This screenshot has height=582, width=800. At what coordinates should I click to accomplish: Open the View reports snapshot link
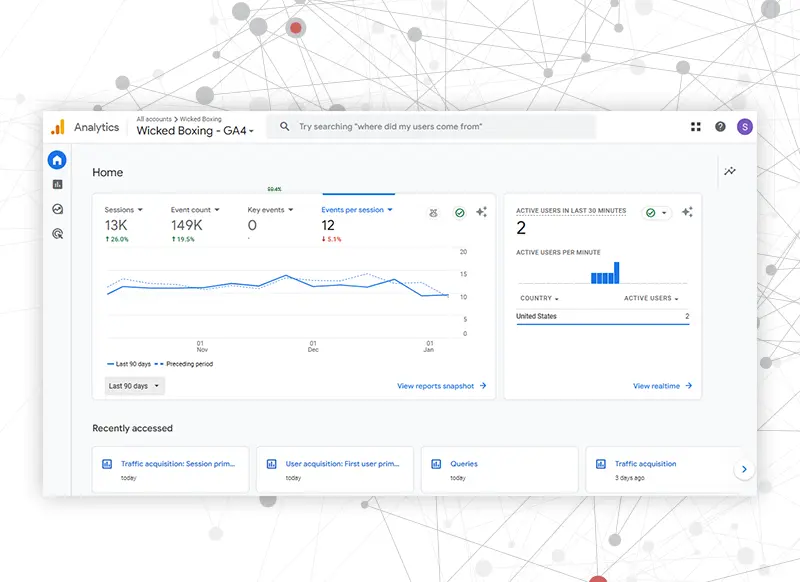(x=441, y=386)
